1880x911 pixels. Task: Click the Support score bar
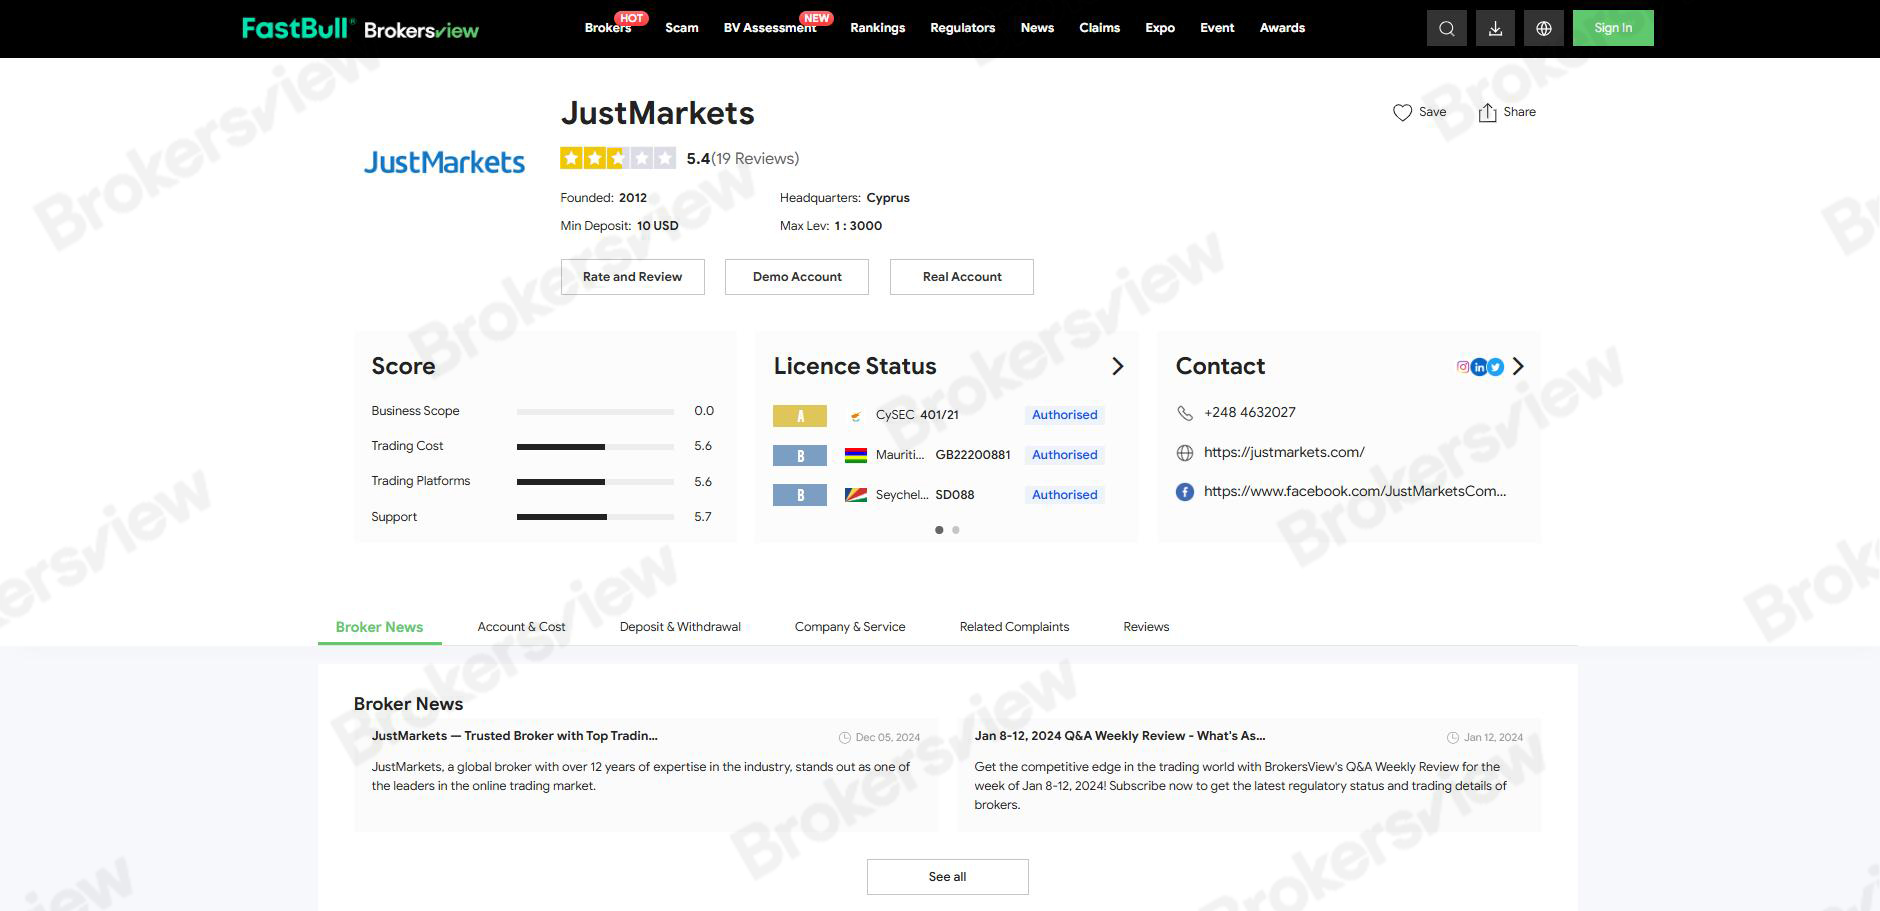click(x=595, y=517)
